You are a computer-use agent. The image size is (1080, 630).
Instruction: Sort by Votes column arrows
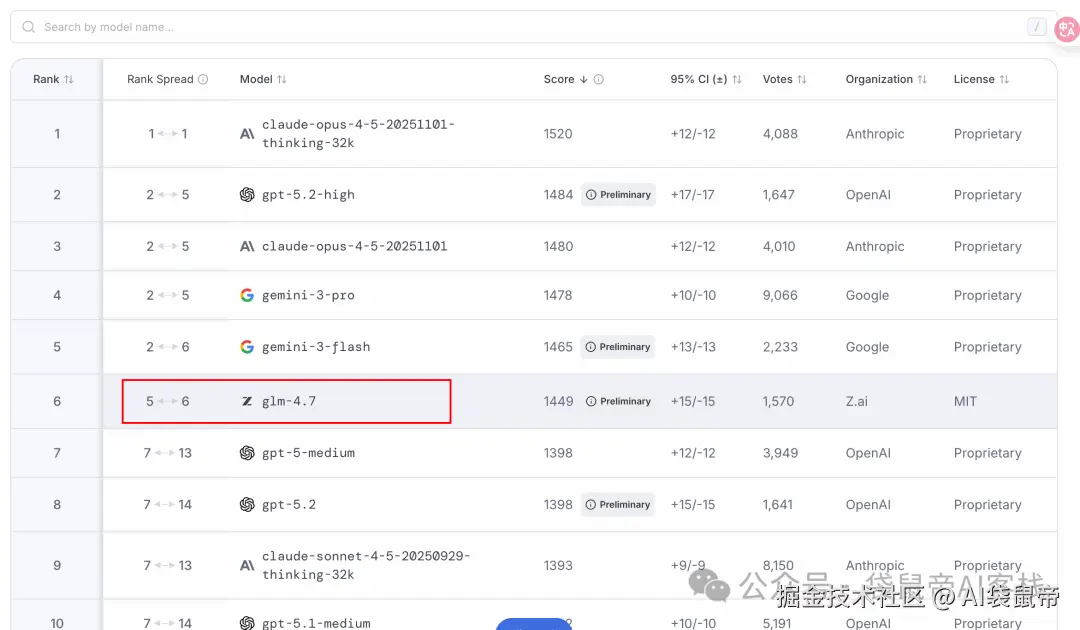pos(802,79)
